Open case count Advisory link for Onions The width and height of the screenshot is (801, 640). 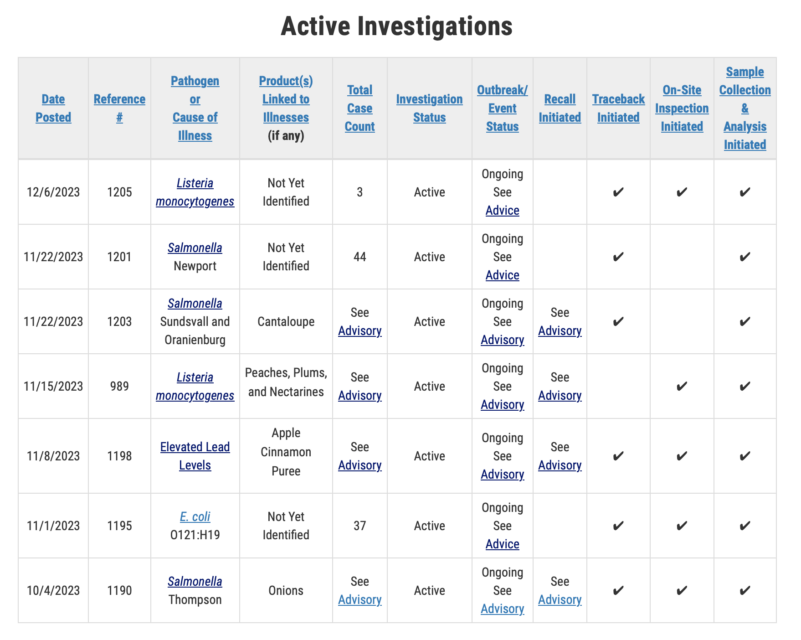click(x=360, y=600)
